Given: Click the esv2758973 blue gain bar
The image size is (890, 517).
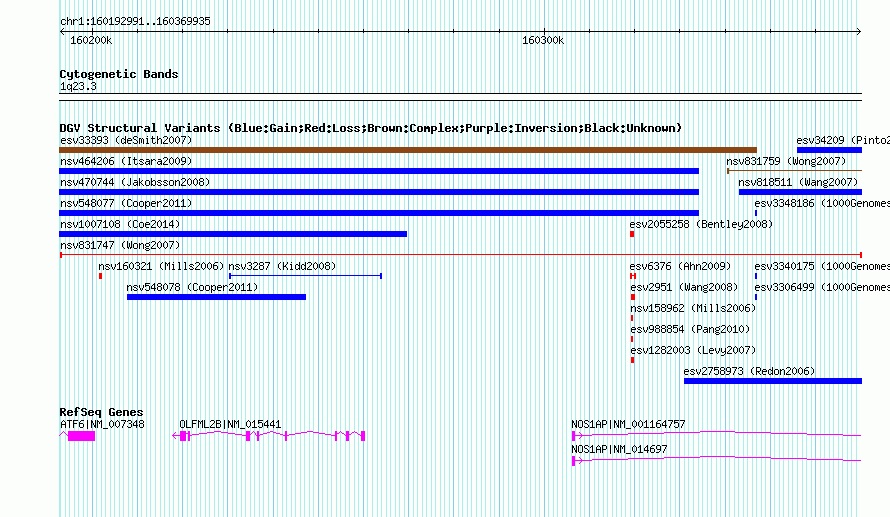Looking at the screenshot, I should (x=773, y=381).
